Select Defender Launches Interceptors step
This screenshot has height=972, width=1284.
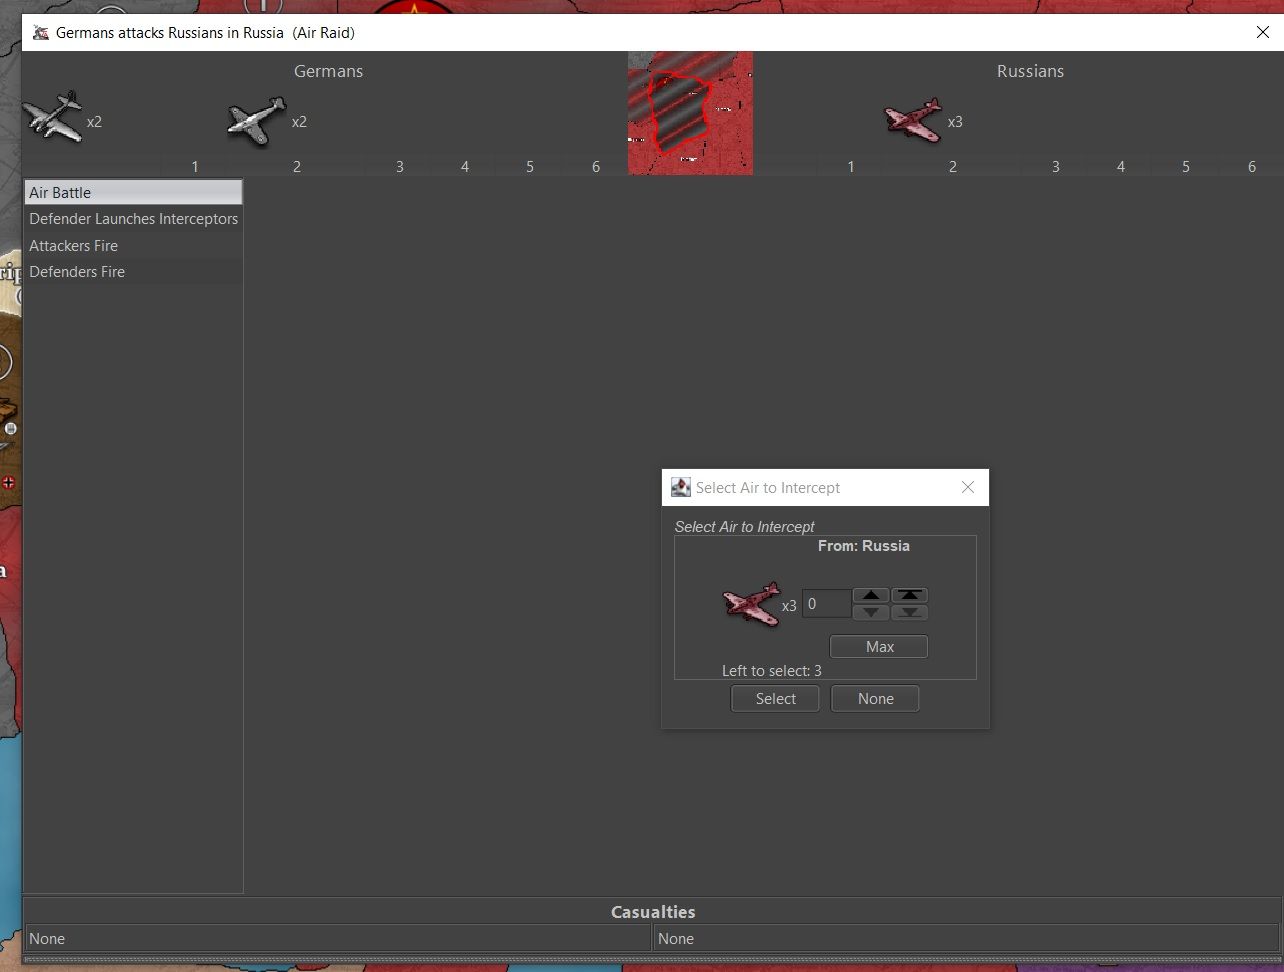point(133,219)
